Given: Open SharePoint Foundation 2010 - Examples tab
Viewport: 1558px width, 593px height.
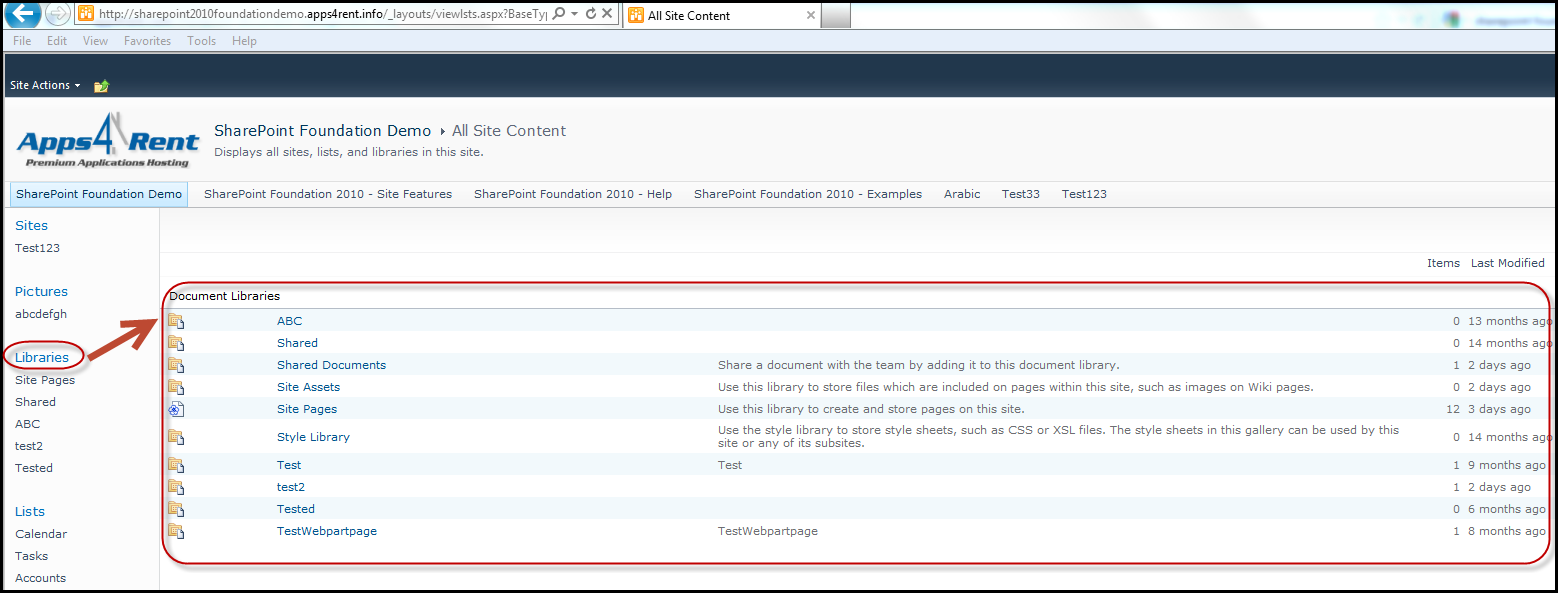Looking at the screenshot, I should (x=808, y=194).
